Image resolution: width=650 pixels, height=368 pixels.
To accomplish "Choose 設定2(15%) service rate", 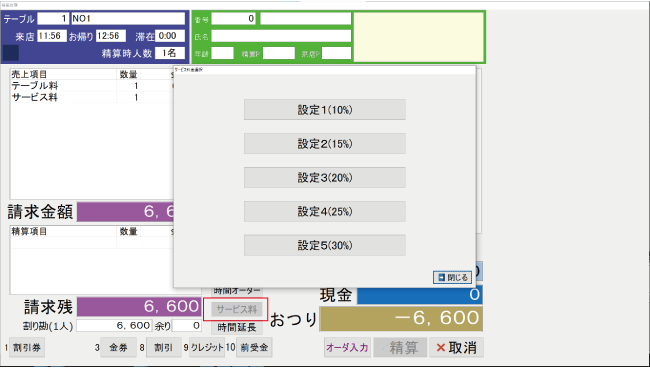I will click(325, 144).
